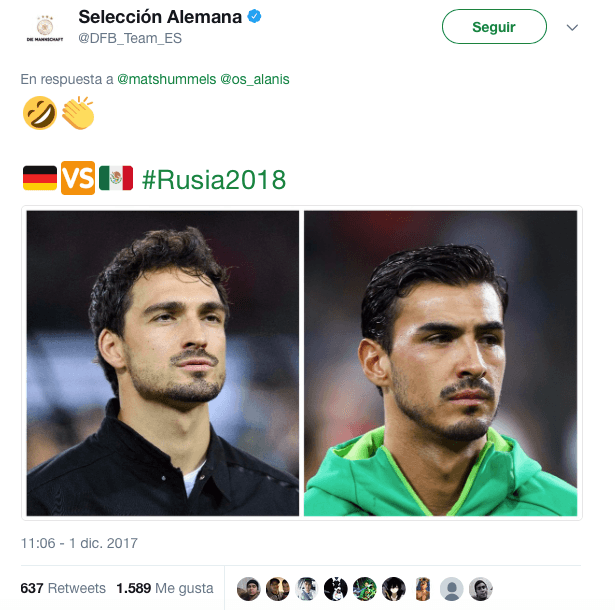Open the tweet options chevron menu
Image resolution: width=615 pixels, height=610 pixels.
point(572,27)
